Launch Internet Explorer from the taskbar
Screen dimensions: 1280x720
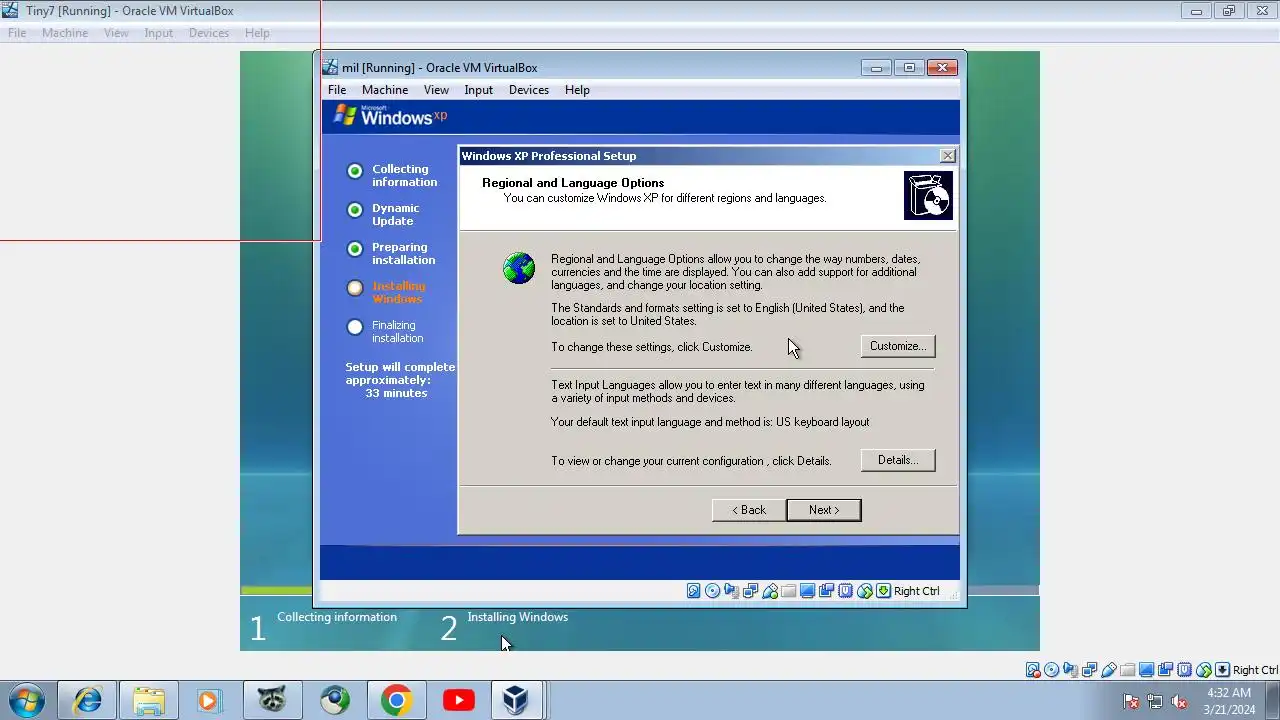click(87, 701)
